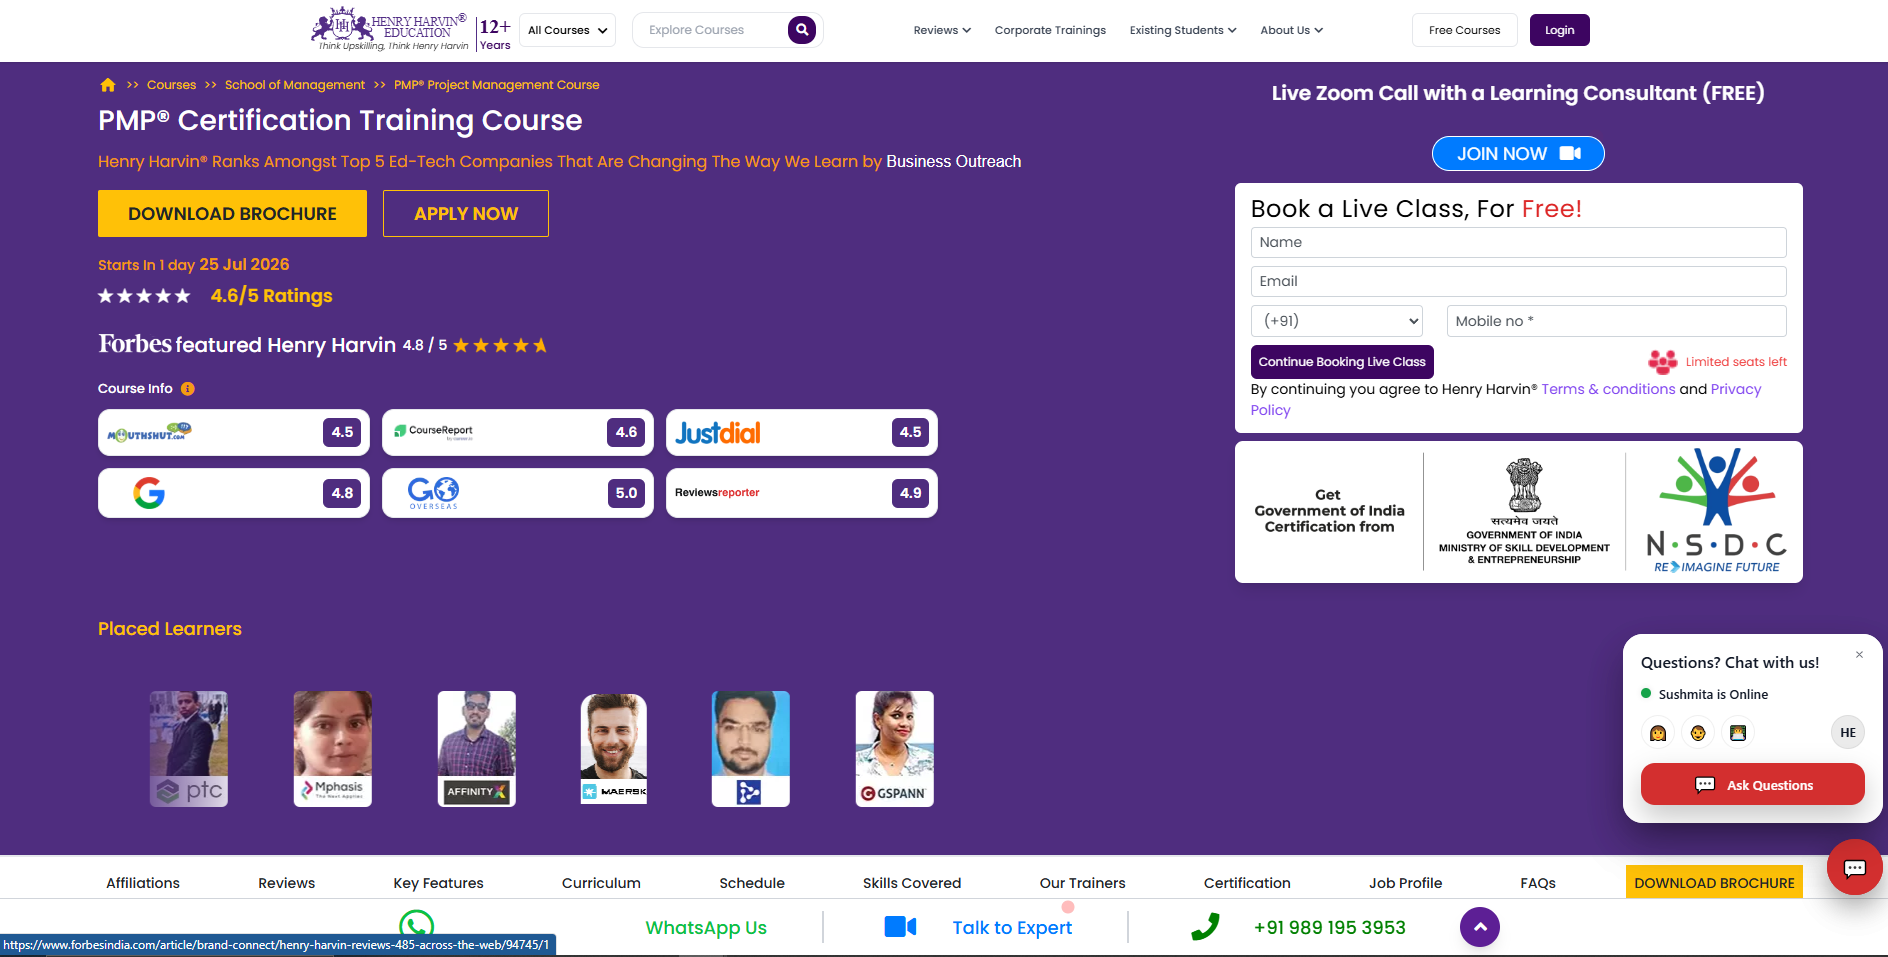Click the Government of India emblem
Image resolution: width=1888 pixels, height=957 pixels.
pyautogui.click(x=1524, y=485)
